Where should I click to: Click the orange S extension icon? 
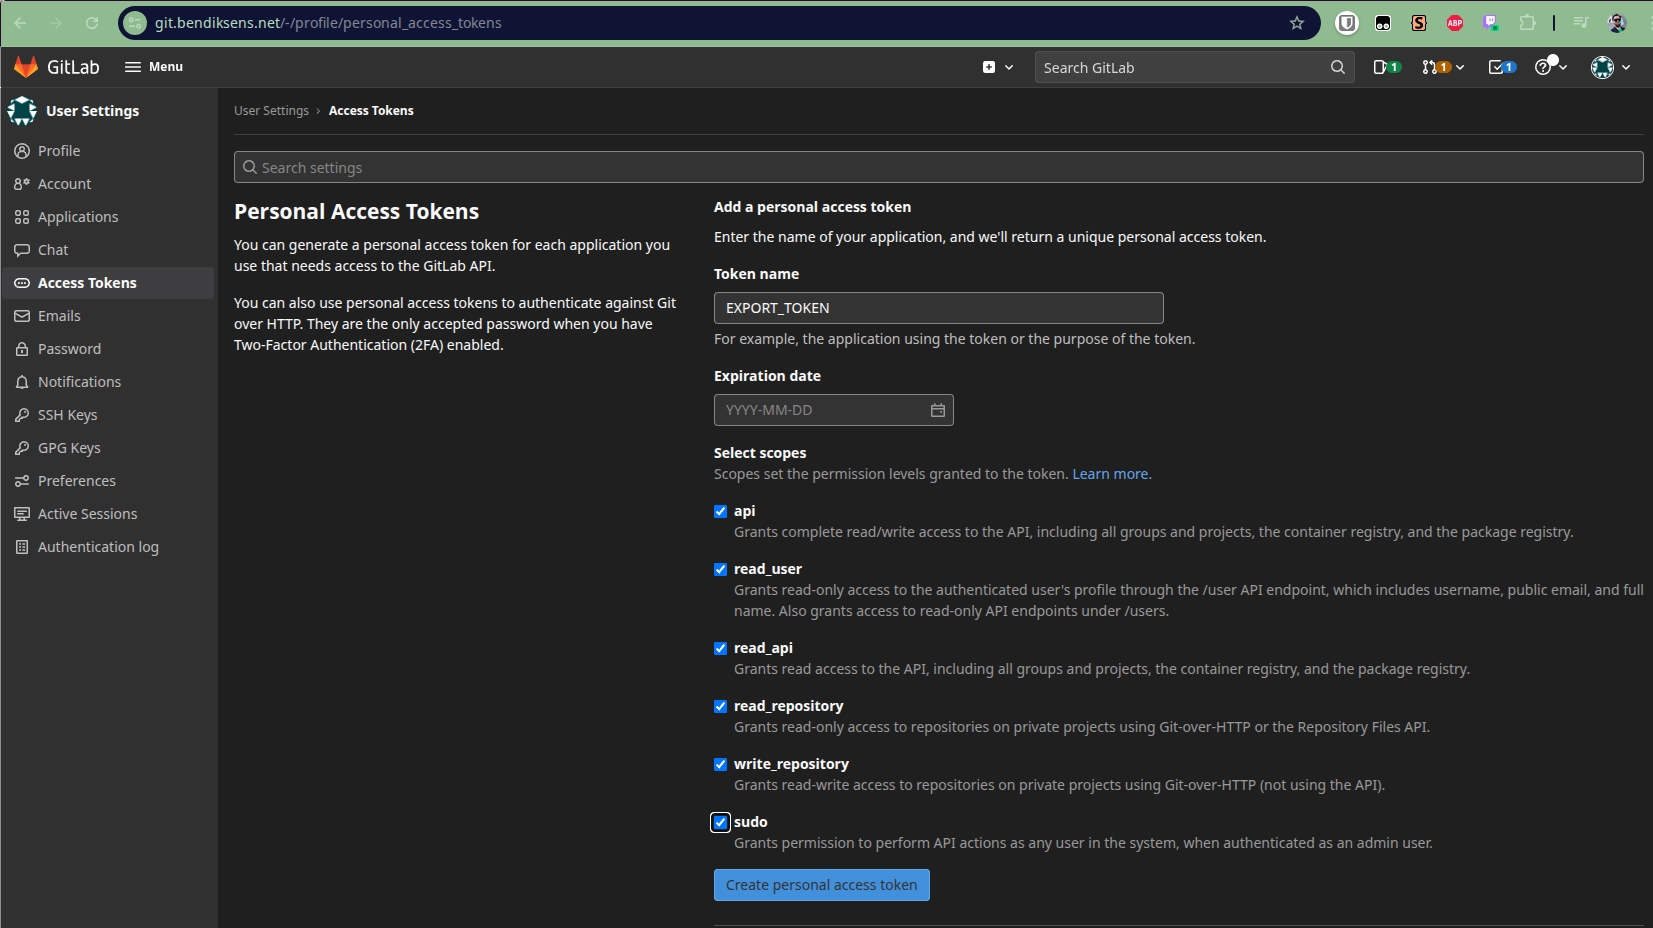tap(1419, 23)
